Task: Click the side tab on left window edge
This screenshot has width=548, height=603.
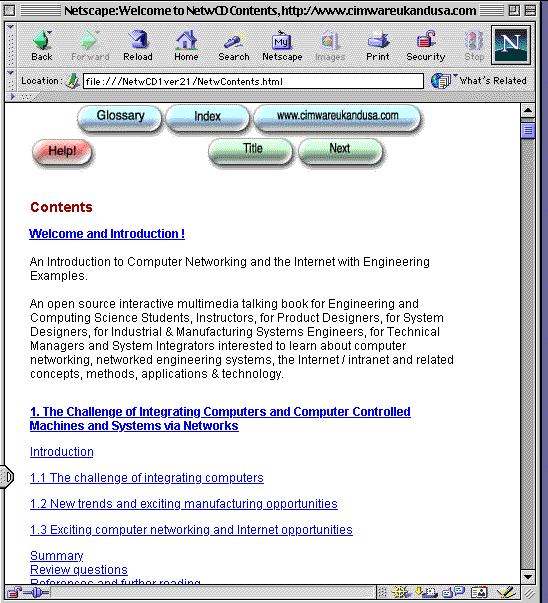Action: [x=7, y=477]
